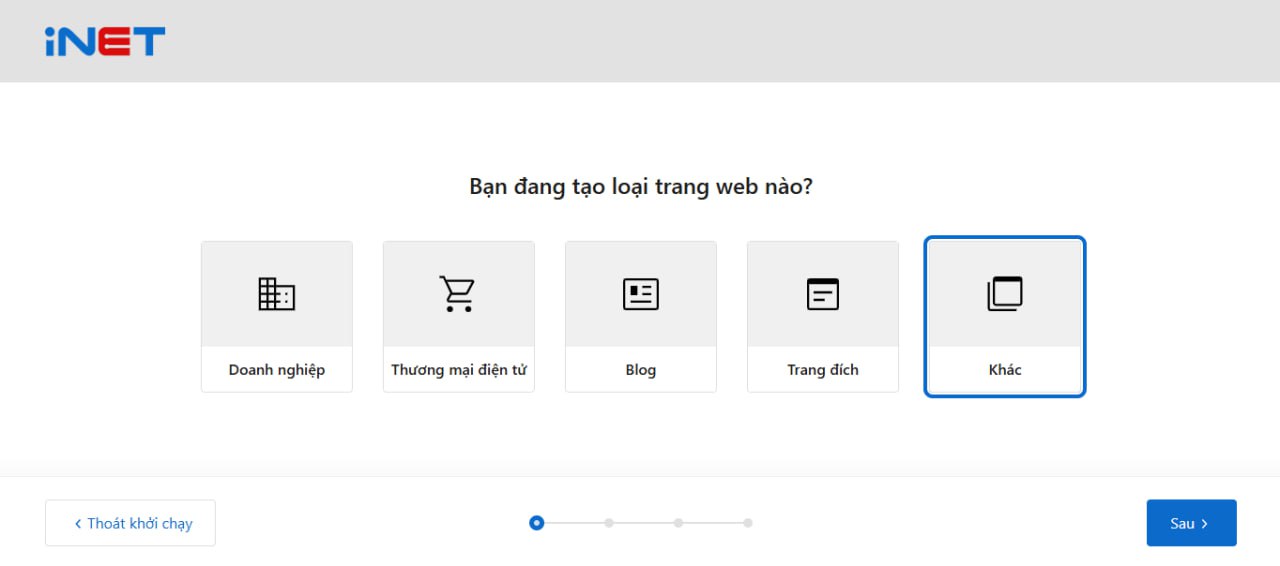Click the first active progress step dot

click(x=537, y=522)
